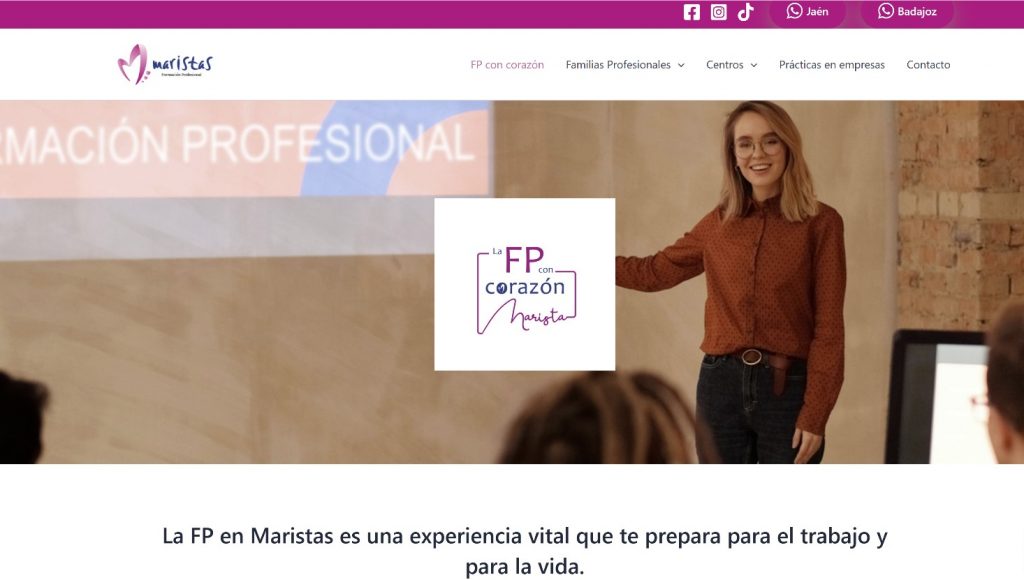The height and width of the screenshot is (580, 1024).
Task: Open the Facebook page icon
Action: coord(692,12)
